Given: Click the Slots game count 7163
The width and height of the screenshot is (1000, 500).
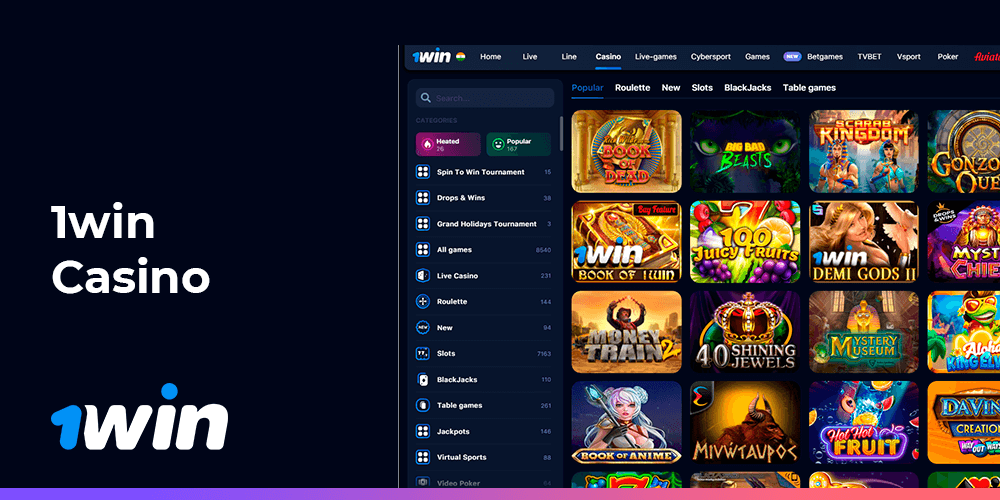Looking at the screenshot, I should (544, 354).
